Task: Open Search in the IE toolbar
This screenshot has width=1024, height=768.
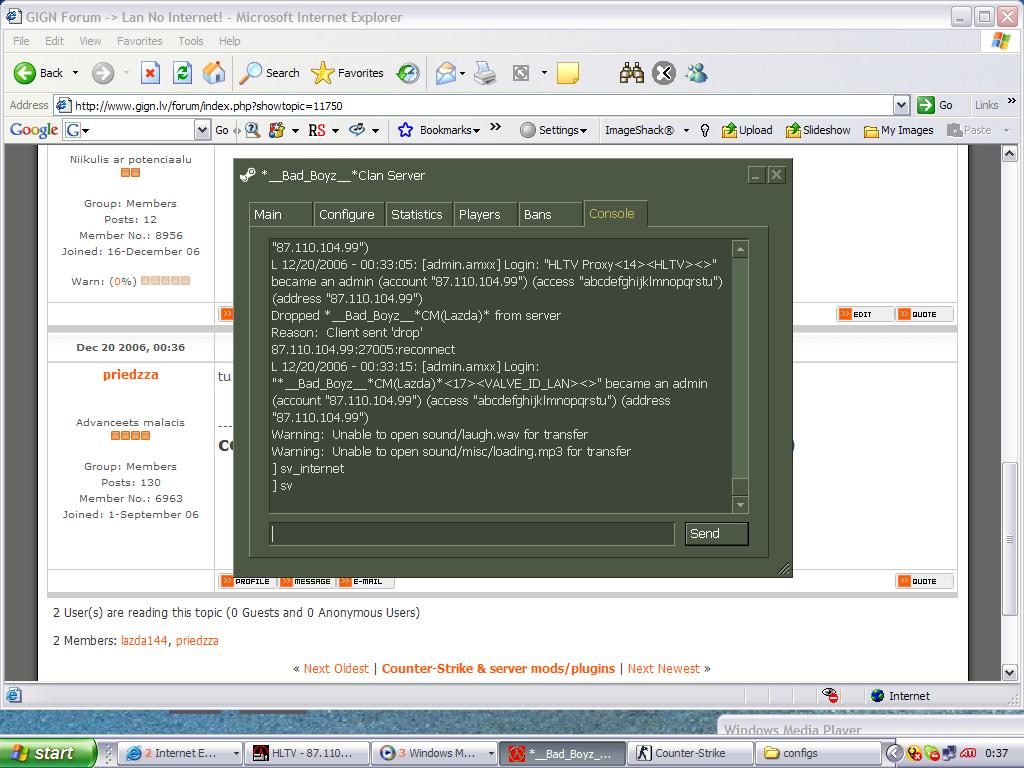Action: pyautogui.click(x=269, y=73)
